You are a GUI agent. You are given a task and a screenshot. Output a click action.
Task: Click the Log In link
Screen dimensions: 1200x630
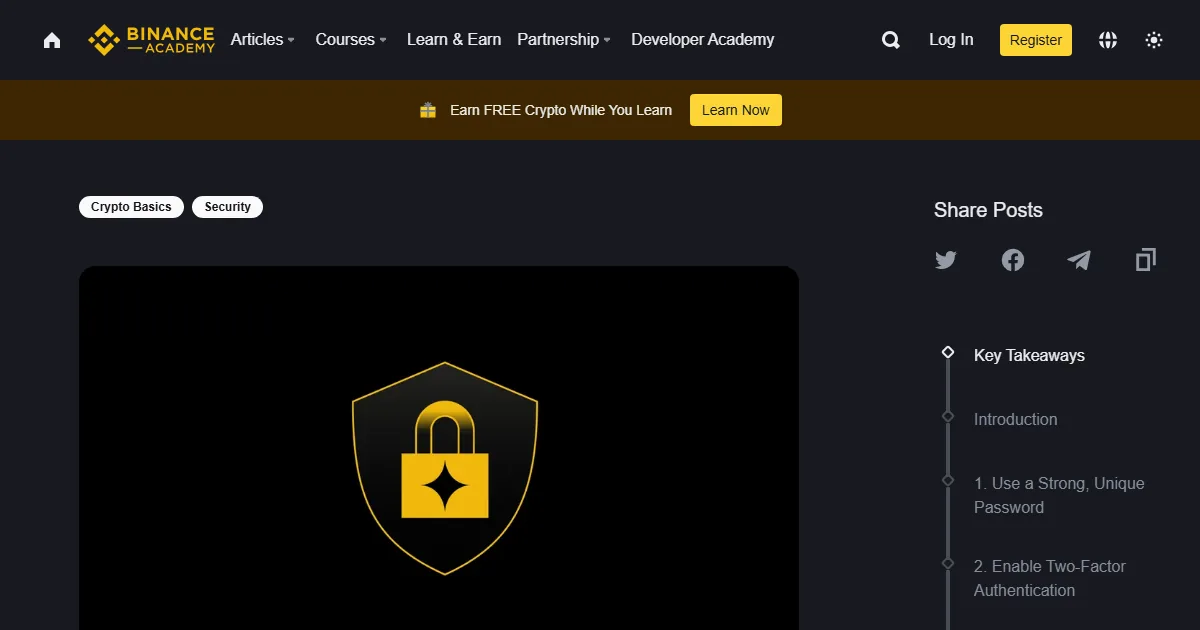[x=951, y=40]
